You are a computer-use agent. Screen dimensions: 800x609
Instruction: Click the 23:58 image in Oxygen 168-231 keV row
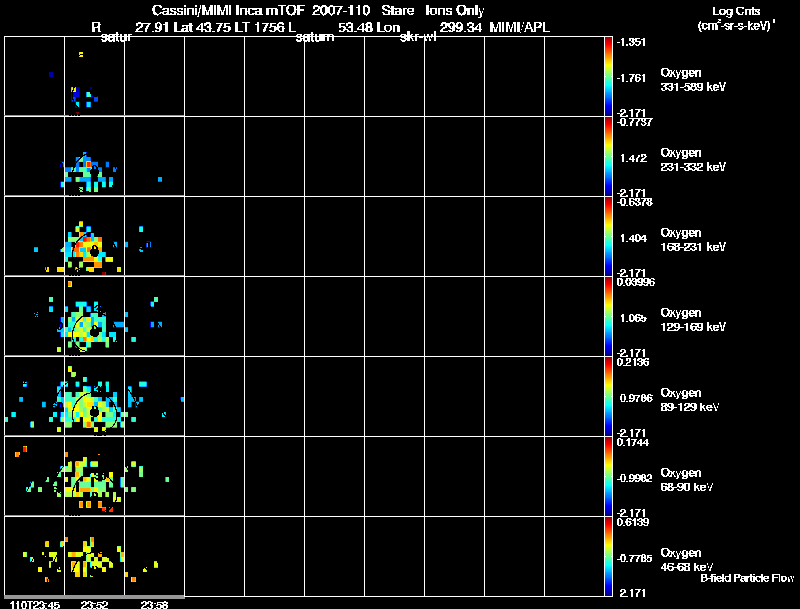[154, 236]
